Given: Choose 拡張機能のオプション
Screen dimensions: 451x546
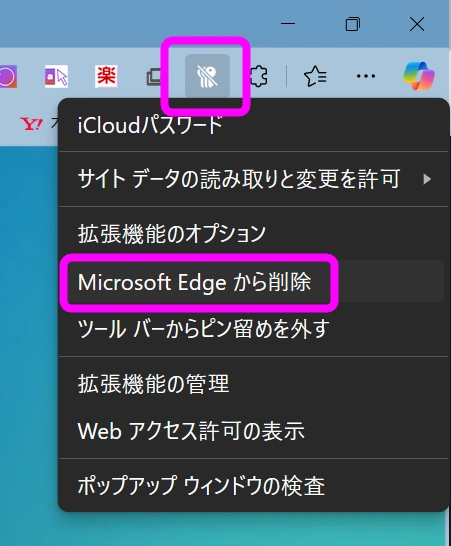Looking at the screenshot, I should (172, 234).
